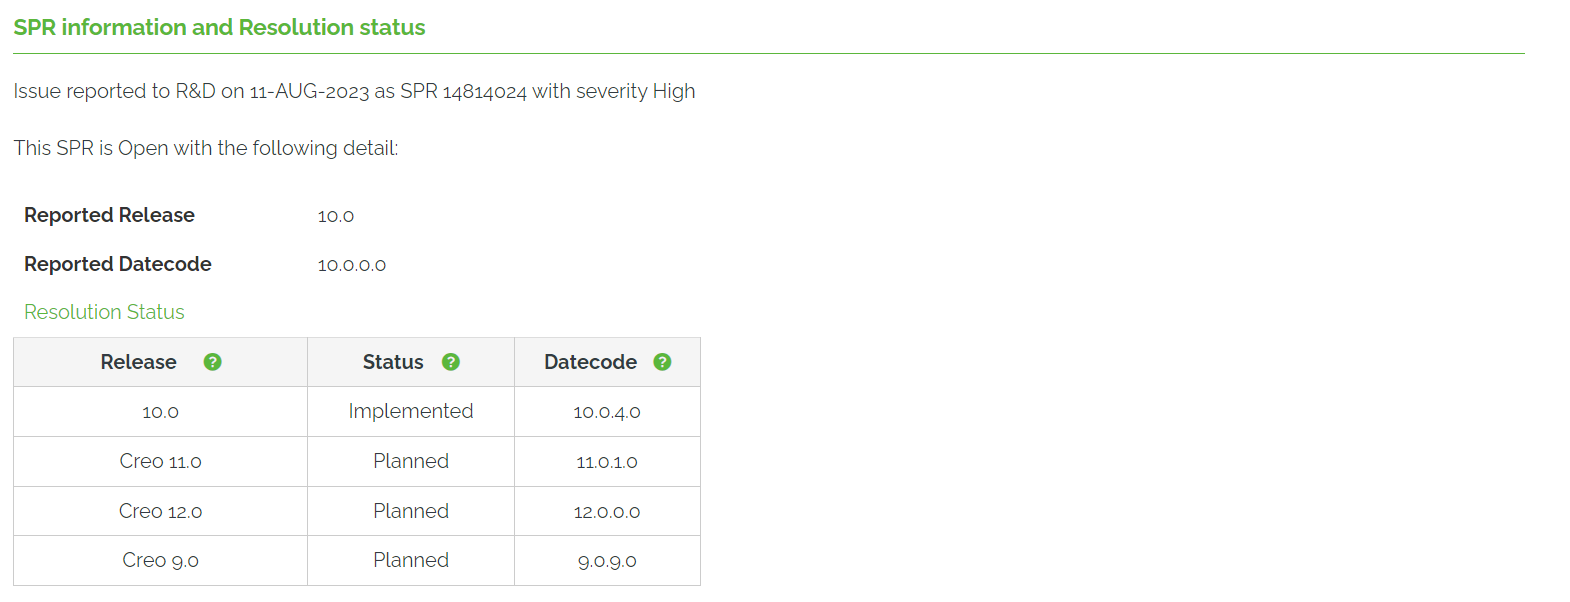
Task: Click the Reported Datecode value 10.0.0.0
Action: coord(351,265)
